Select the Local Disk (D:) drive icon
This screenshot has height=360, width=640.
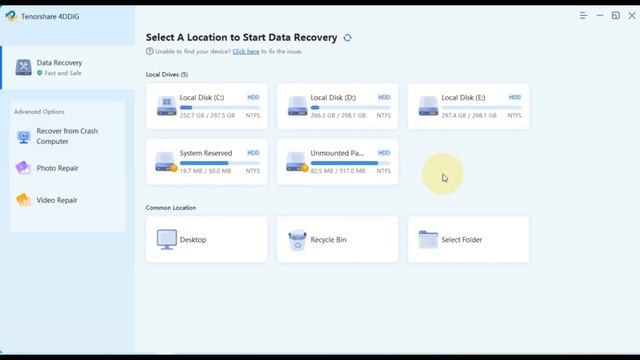click(297, 106)
